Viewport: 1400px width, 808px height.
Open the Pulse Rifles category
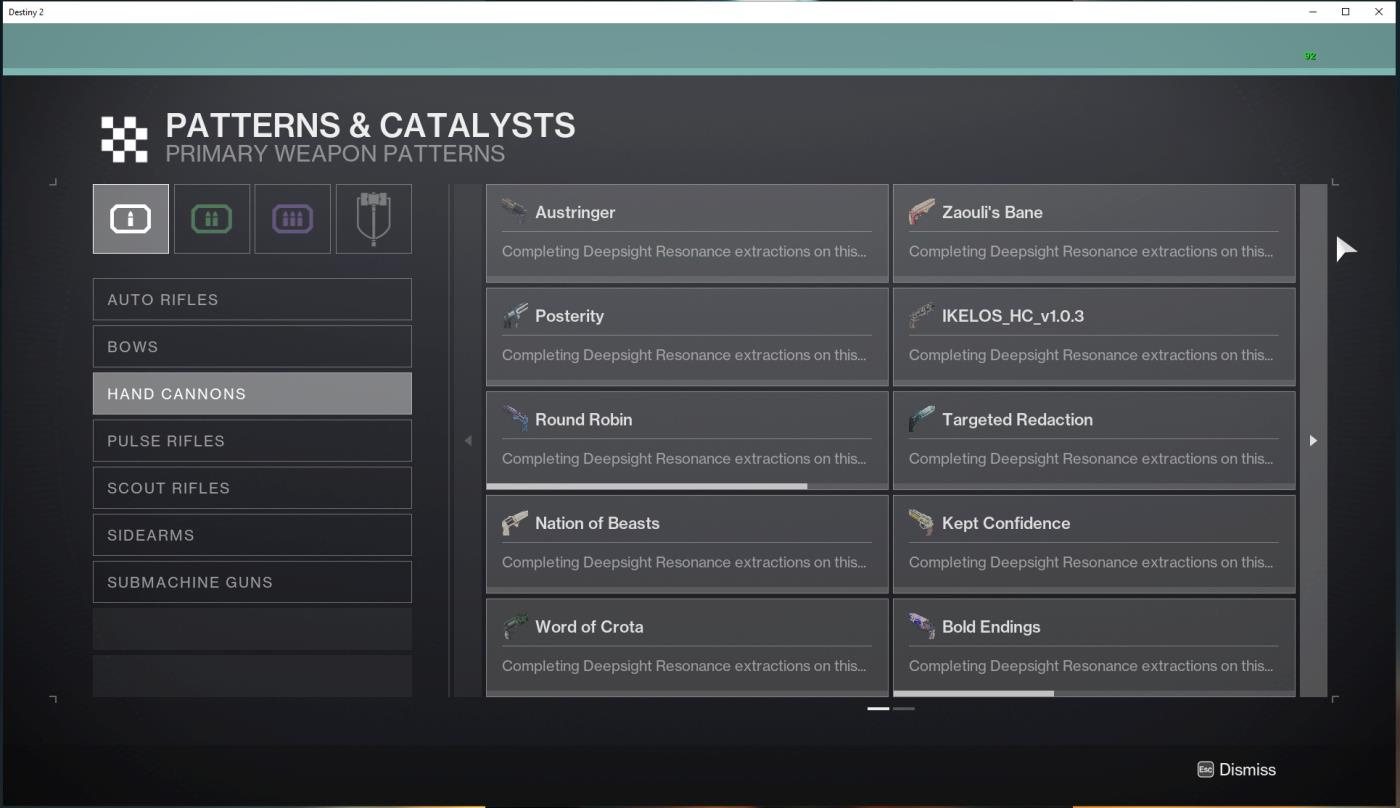pos(252,440)
